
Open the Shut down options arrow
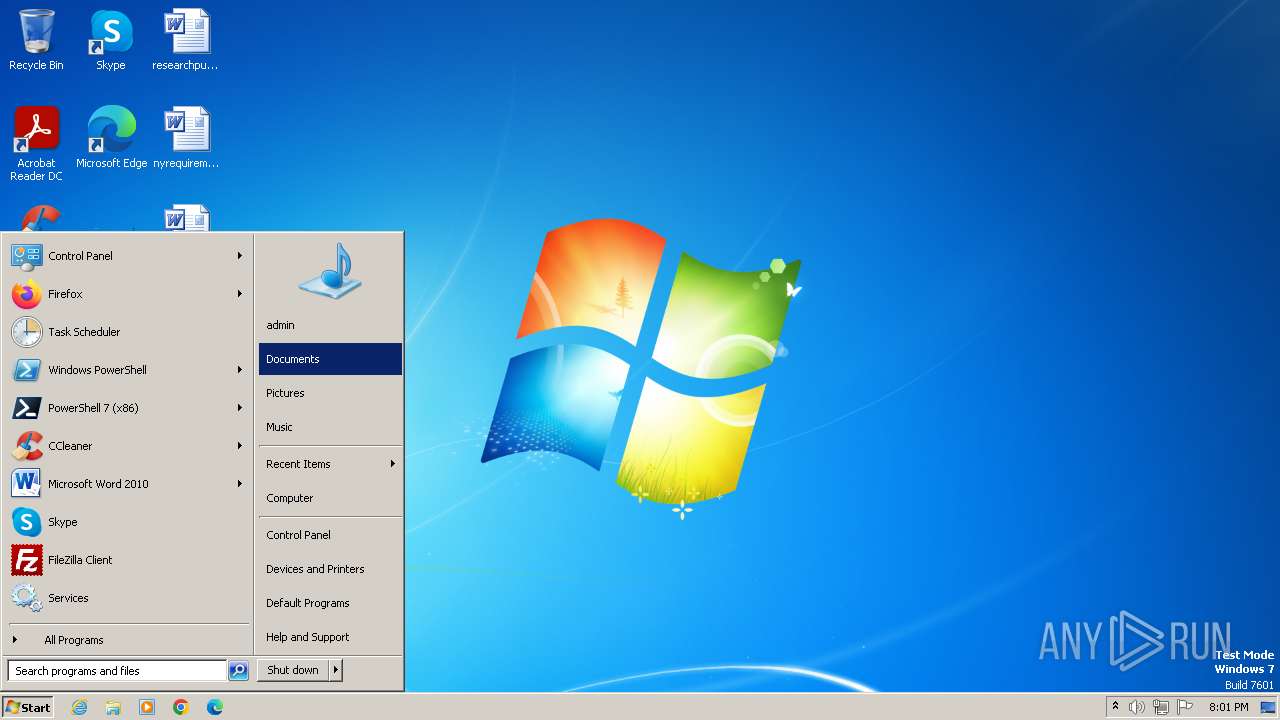[336, 670]
